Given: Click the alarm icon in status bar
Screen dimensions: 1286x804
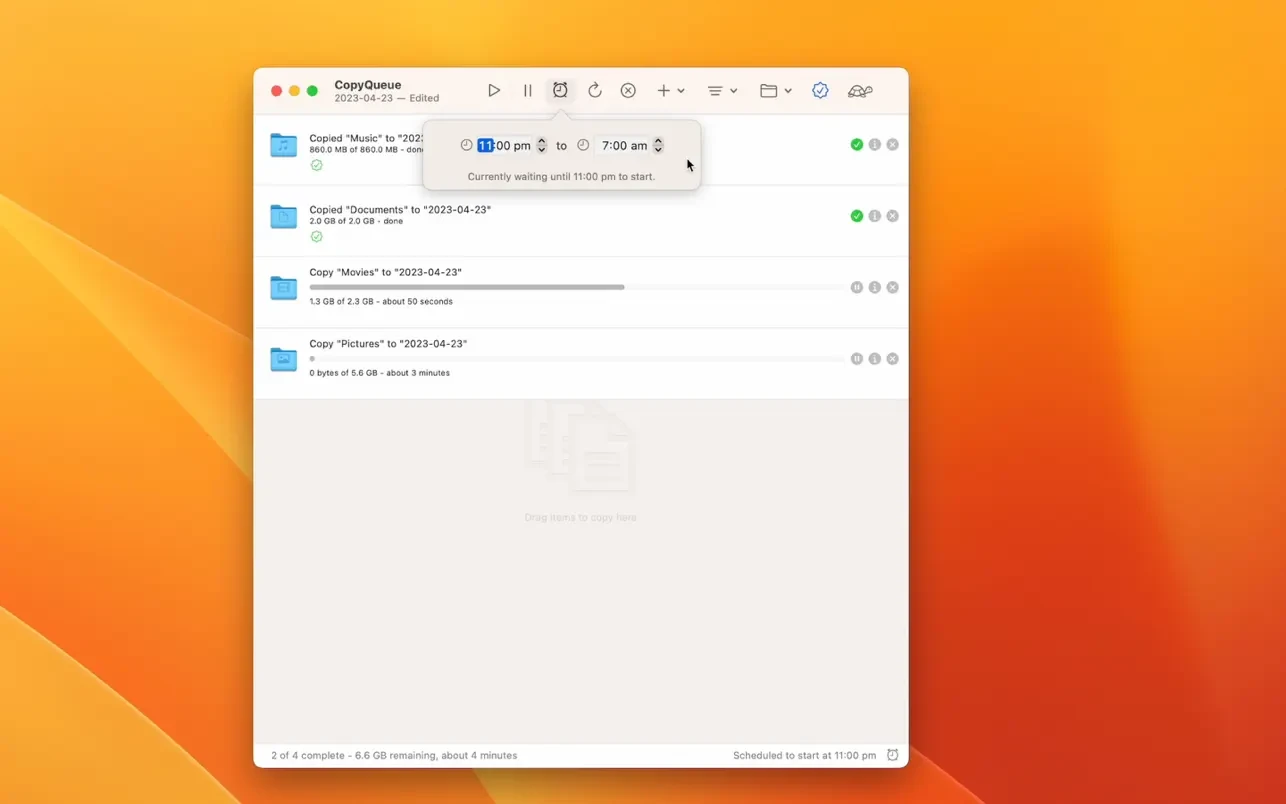Looking at the screenshot, I should [x=893, y=755].
